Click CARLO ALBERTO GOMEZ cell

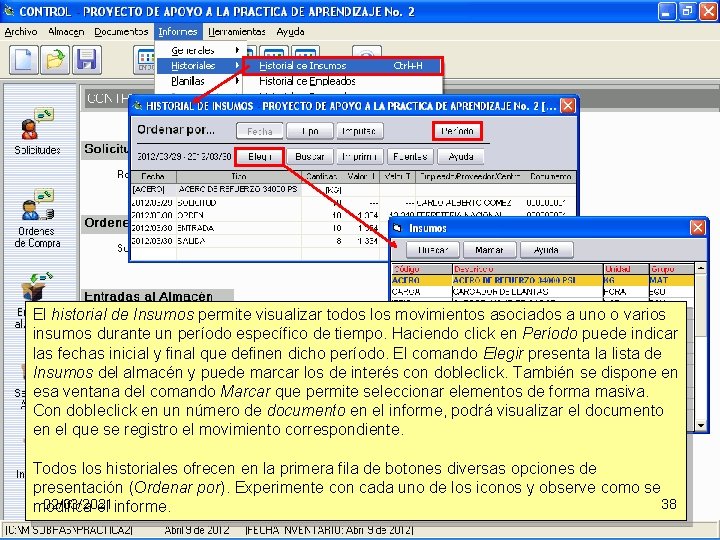464,202
